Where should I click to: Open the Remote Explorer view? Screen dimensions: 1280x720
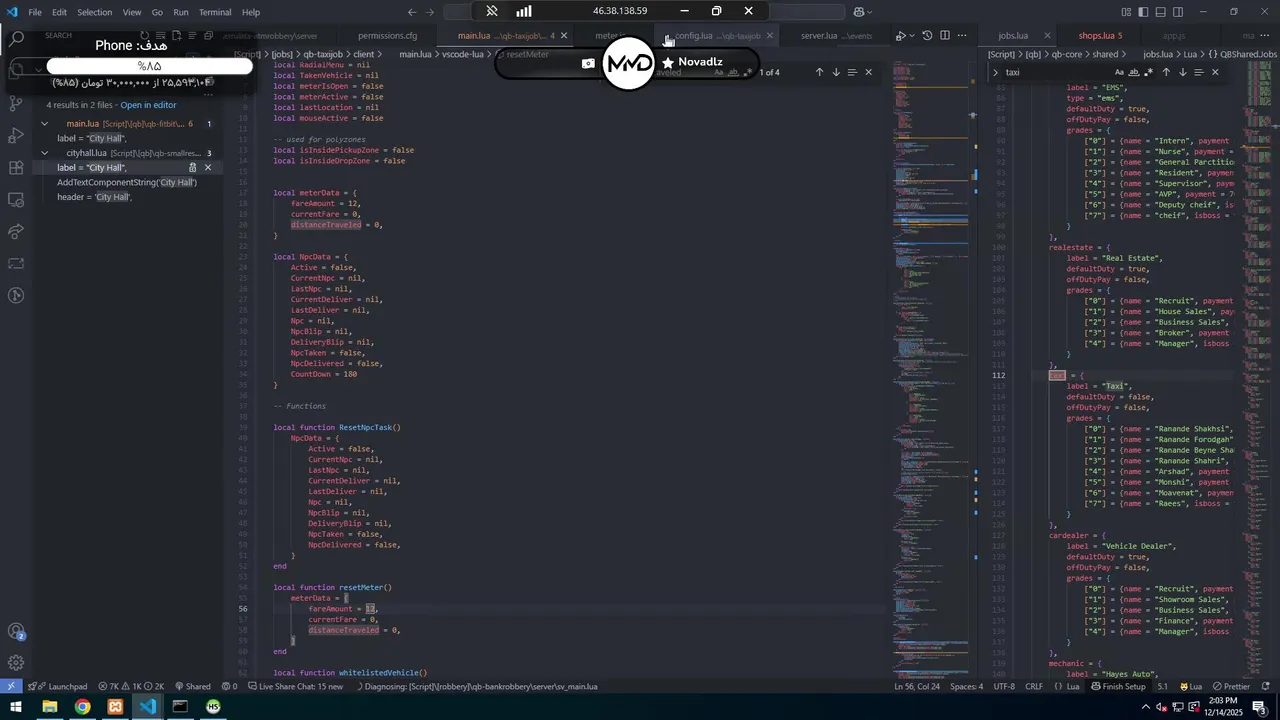pos(16,200)
